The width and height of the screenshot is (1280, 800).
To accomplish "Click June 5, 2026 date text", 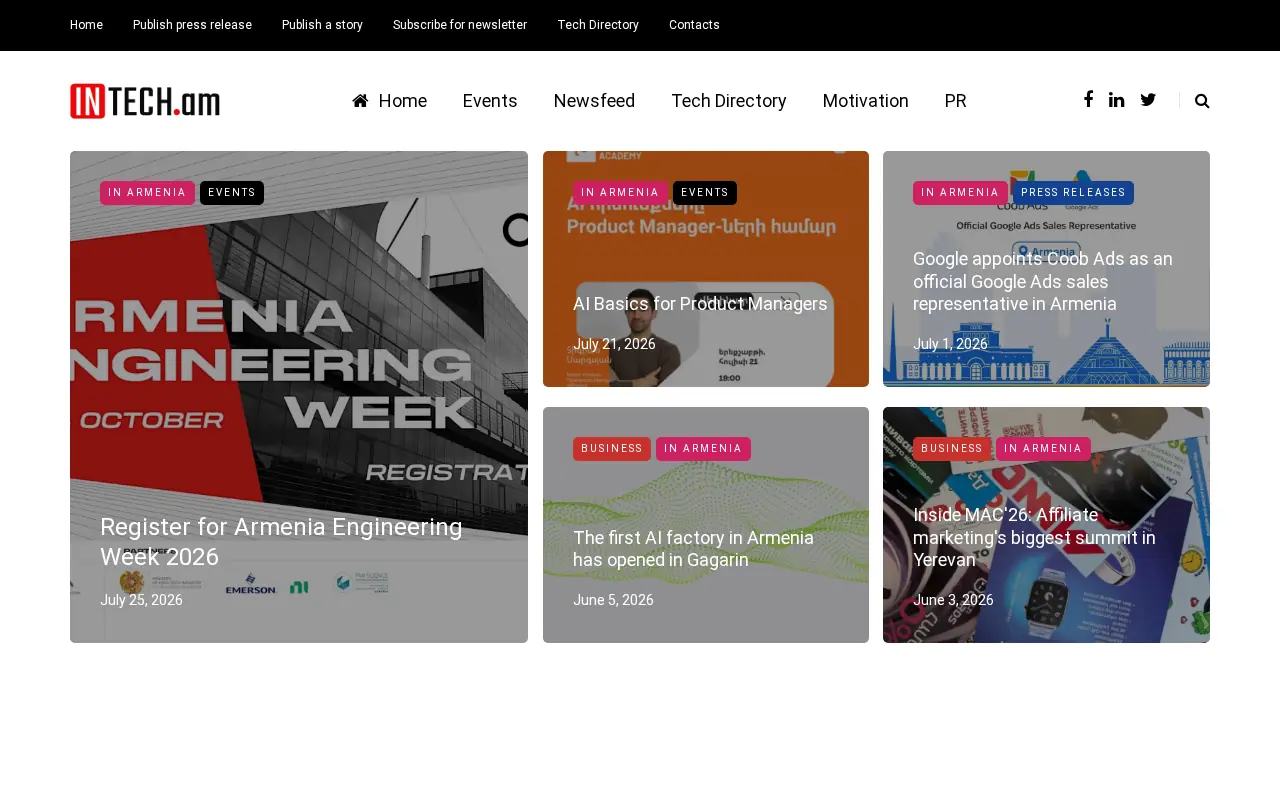I will click(x=613, y=600).
